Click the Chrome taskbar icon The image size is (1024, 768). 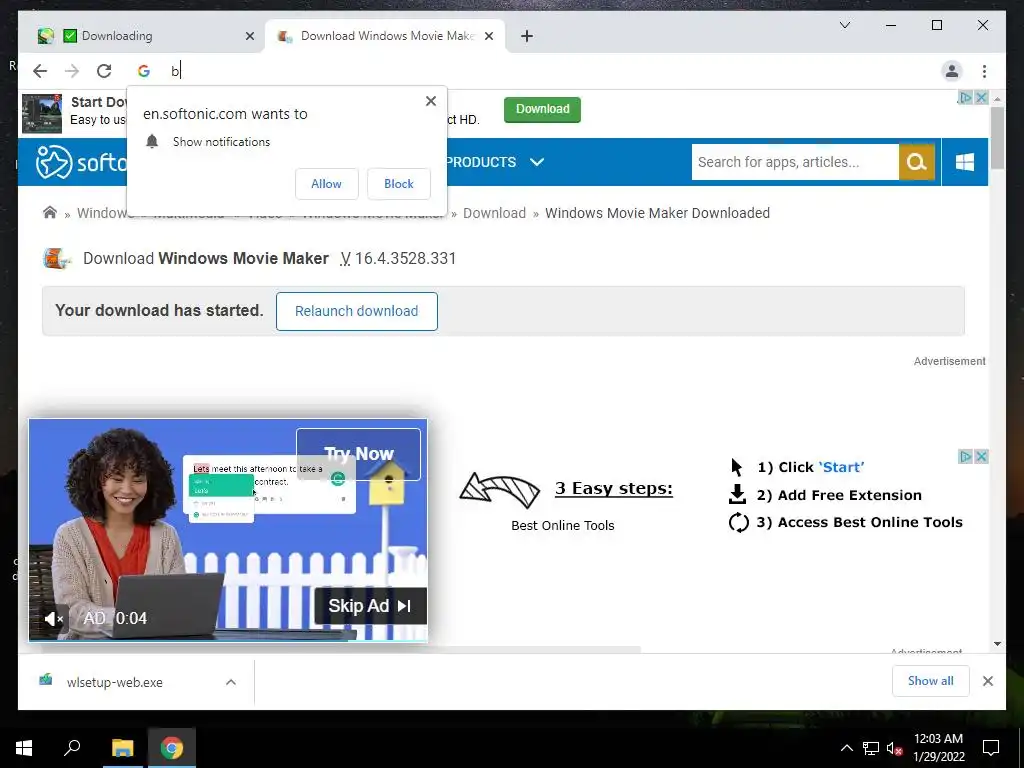(172, 748)
